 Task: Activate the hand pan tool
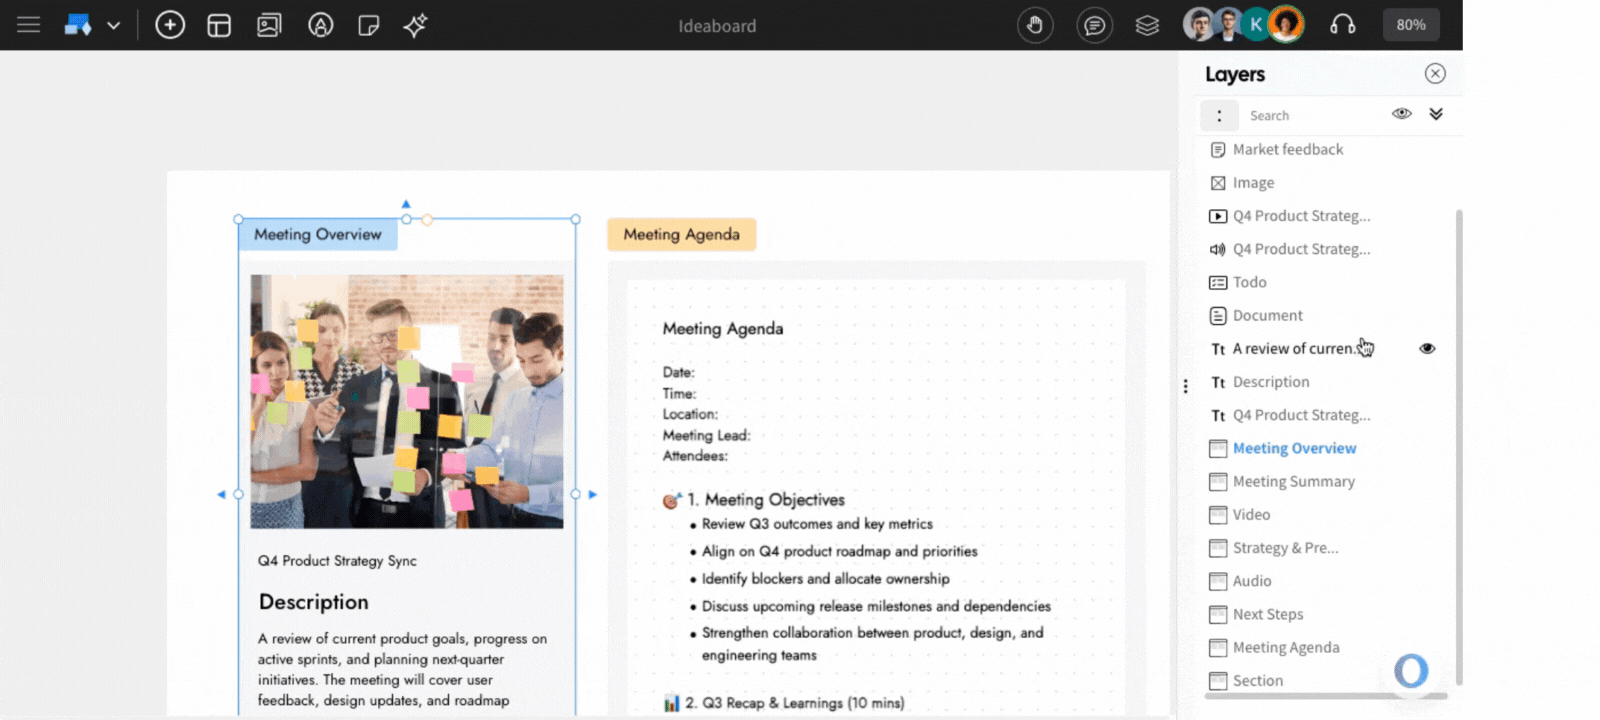[x=1035, y=25]
